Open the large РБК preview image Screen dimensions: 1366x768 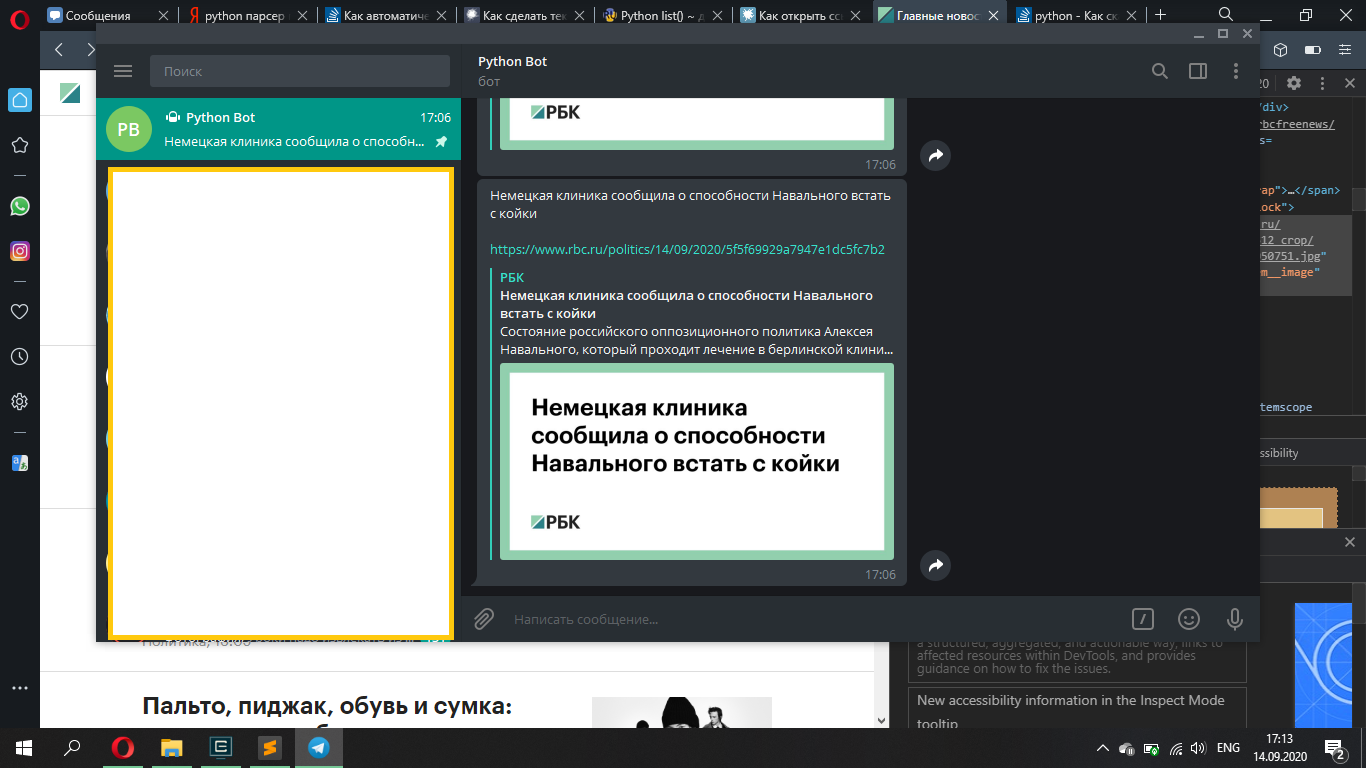click(x=697, y=461)
